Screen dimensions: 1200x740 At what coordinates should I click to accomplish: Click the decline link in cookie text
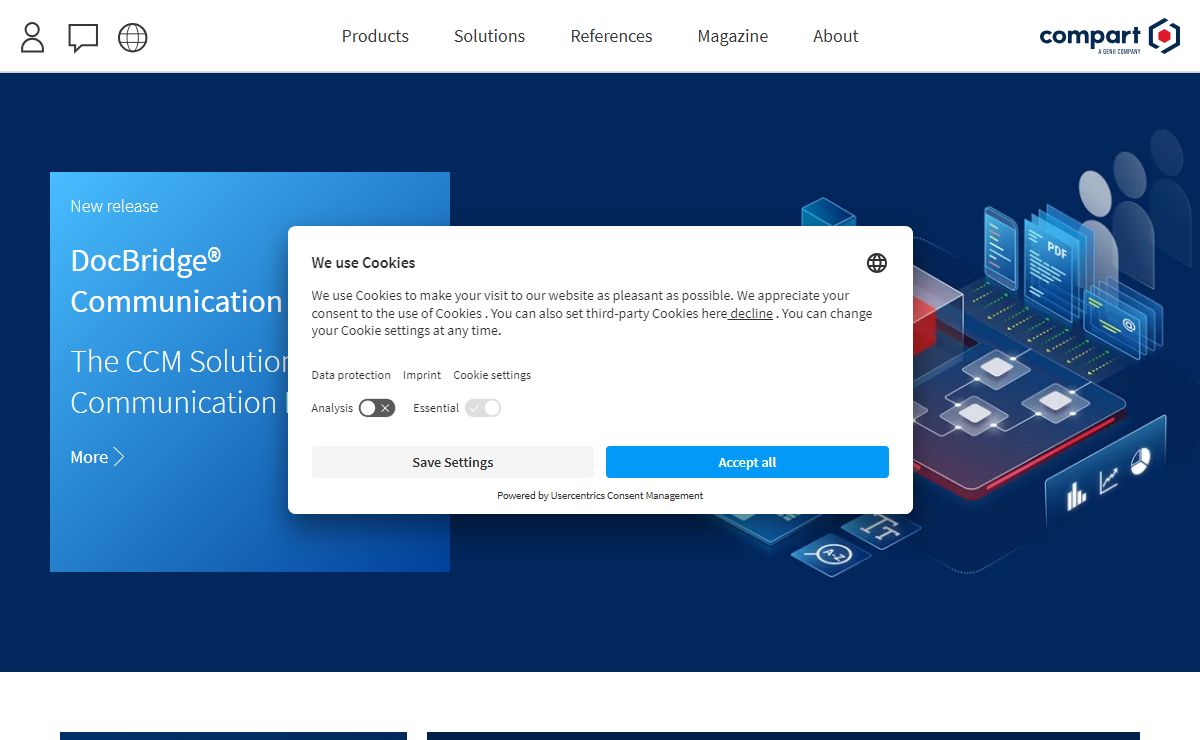(751, 313)
